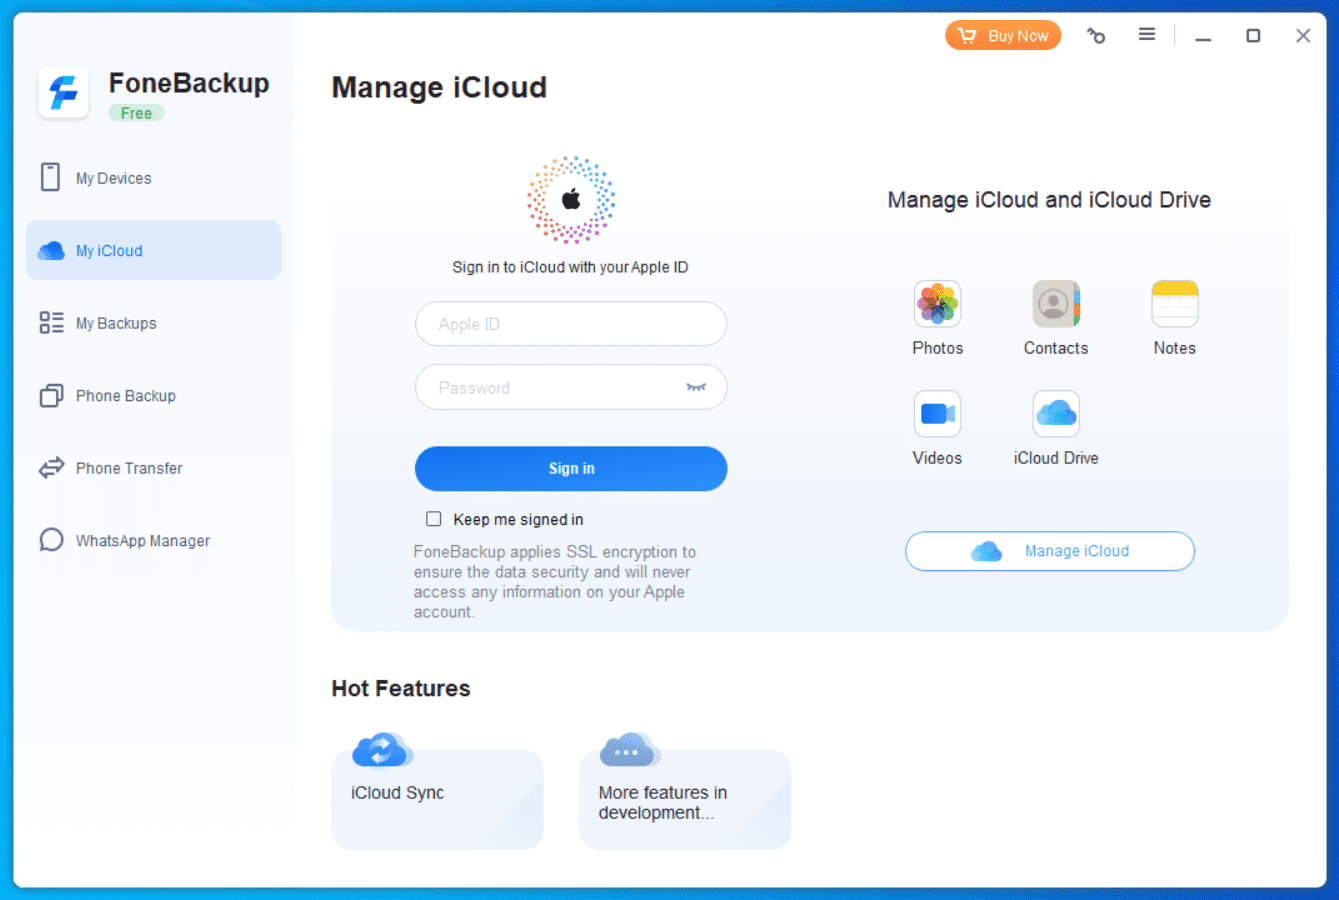Open Phone Backup section
Image resolution: width=1339 pixels, height=900 pixels.
154,396
